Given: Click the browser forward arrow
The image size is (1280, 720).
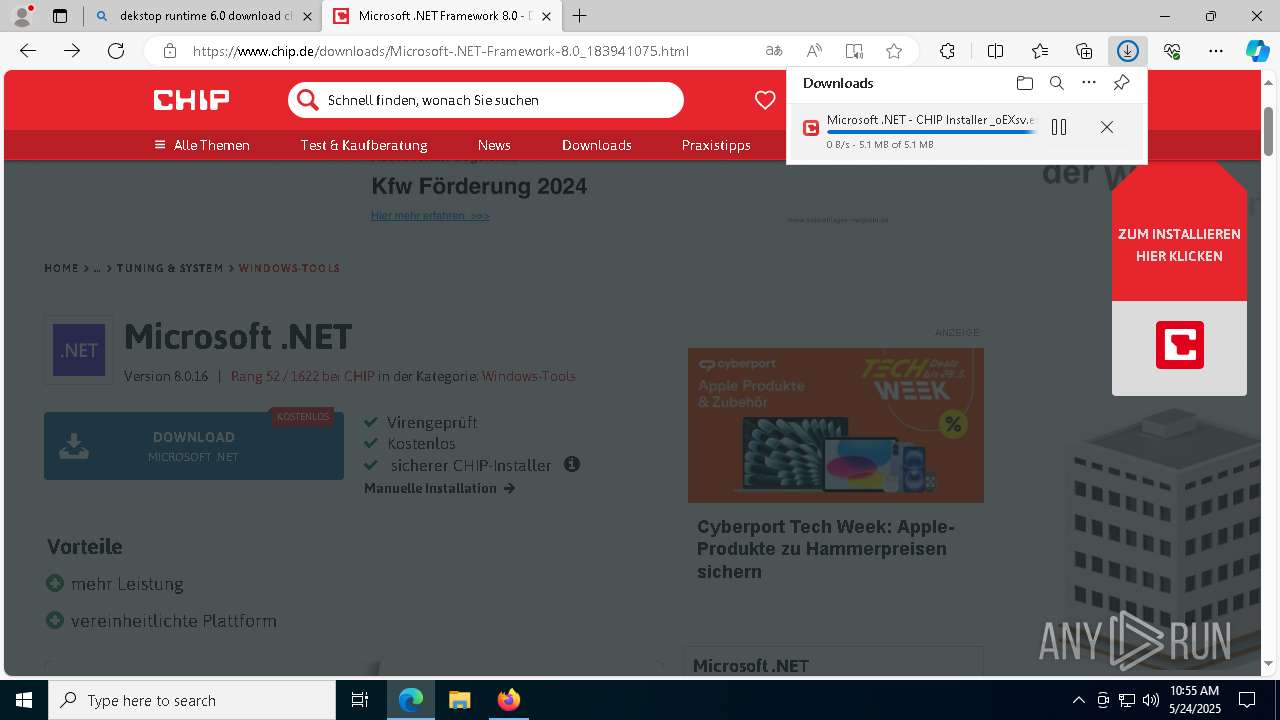Looking at the screenshot, I should [72, 51].
